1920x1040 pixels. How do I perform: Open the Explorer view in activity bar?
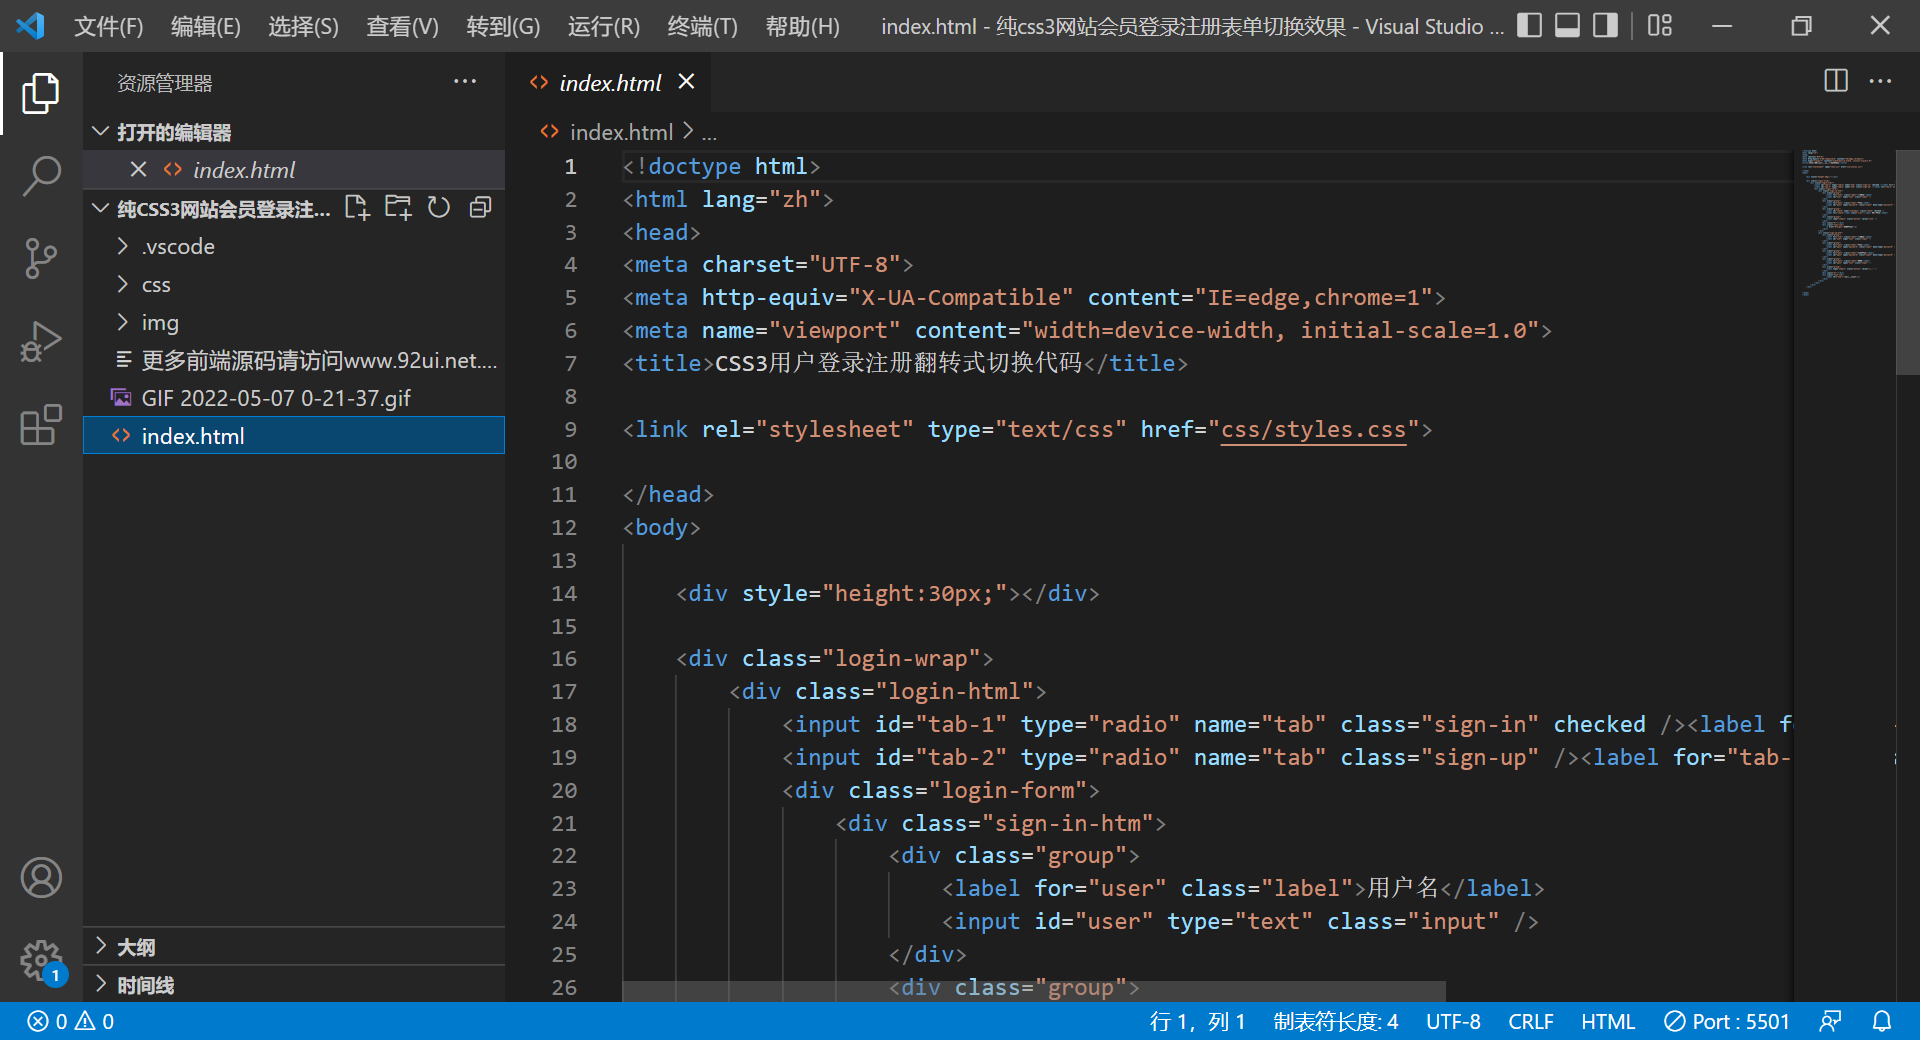41,93
